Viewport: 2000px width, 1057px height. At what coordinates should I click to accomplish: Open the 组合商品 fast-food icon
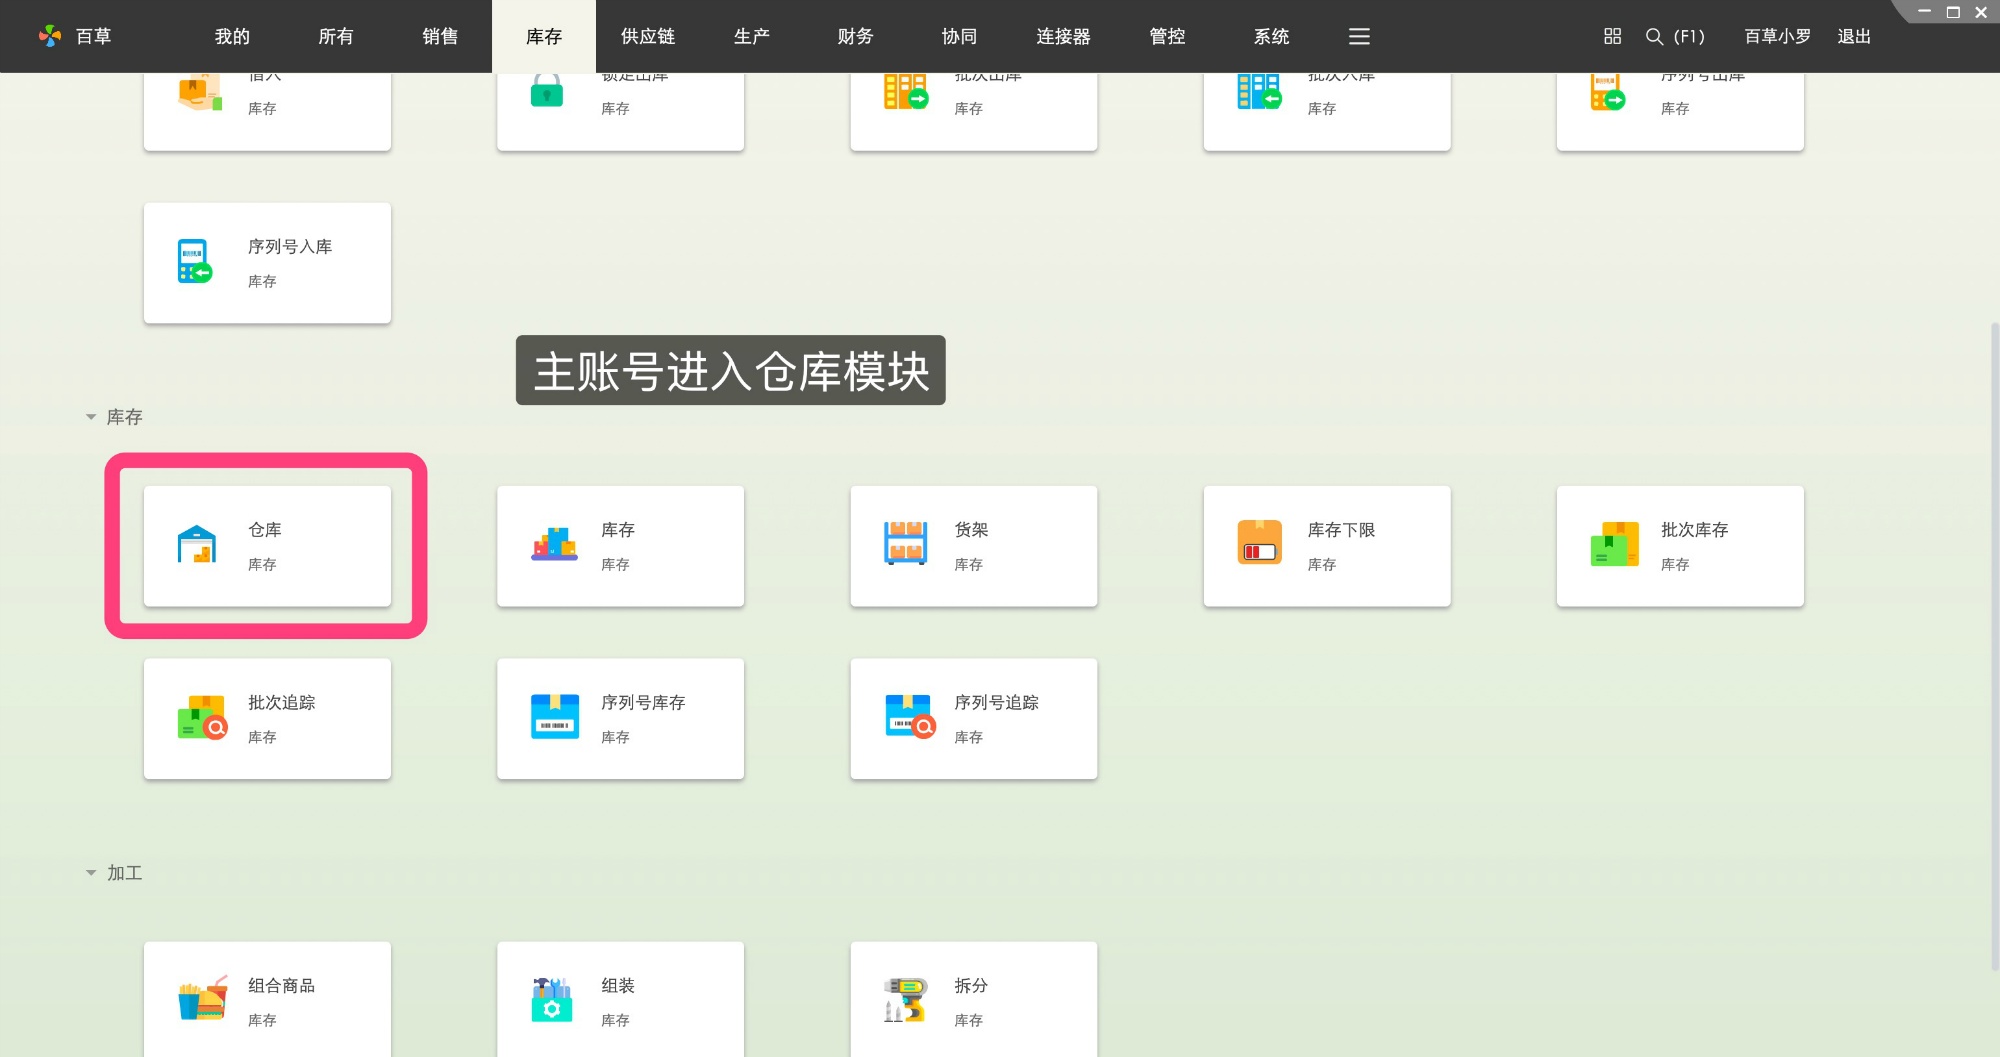[203, 999]
